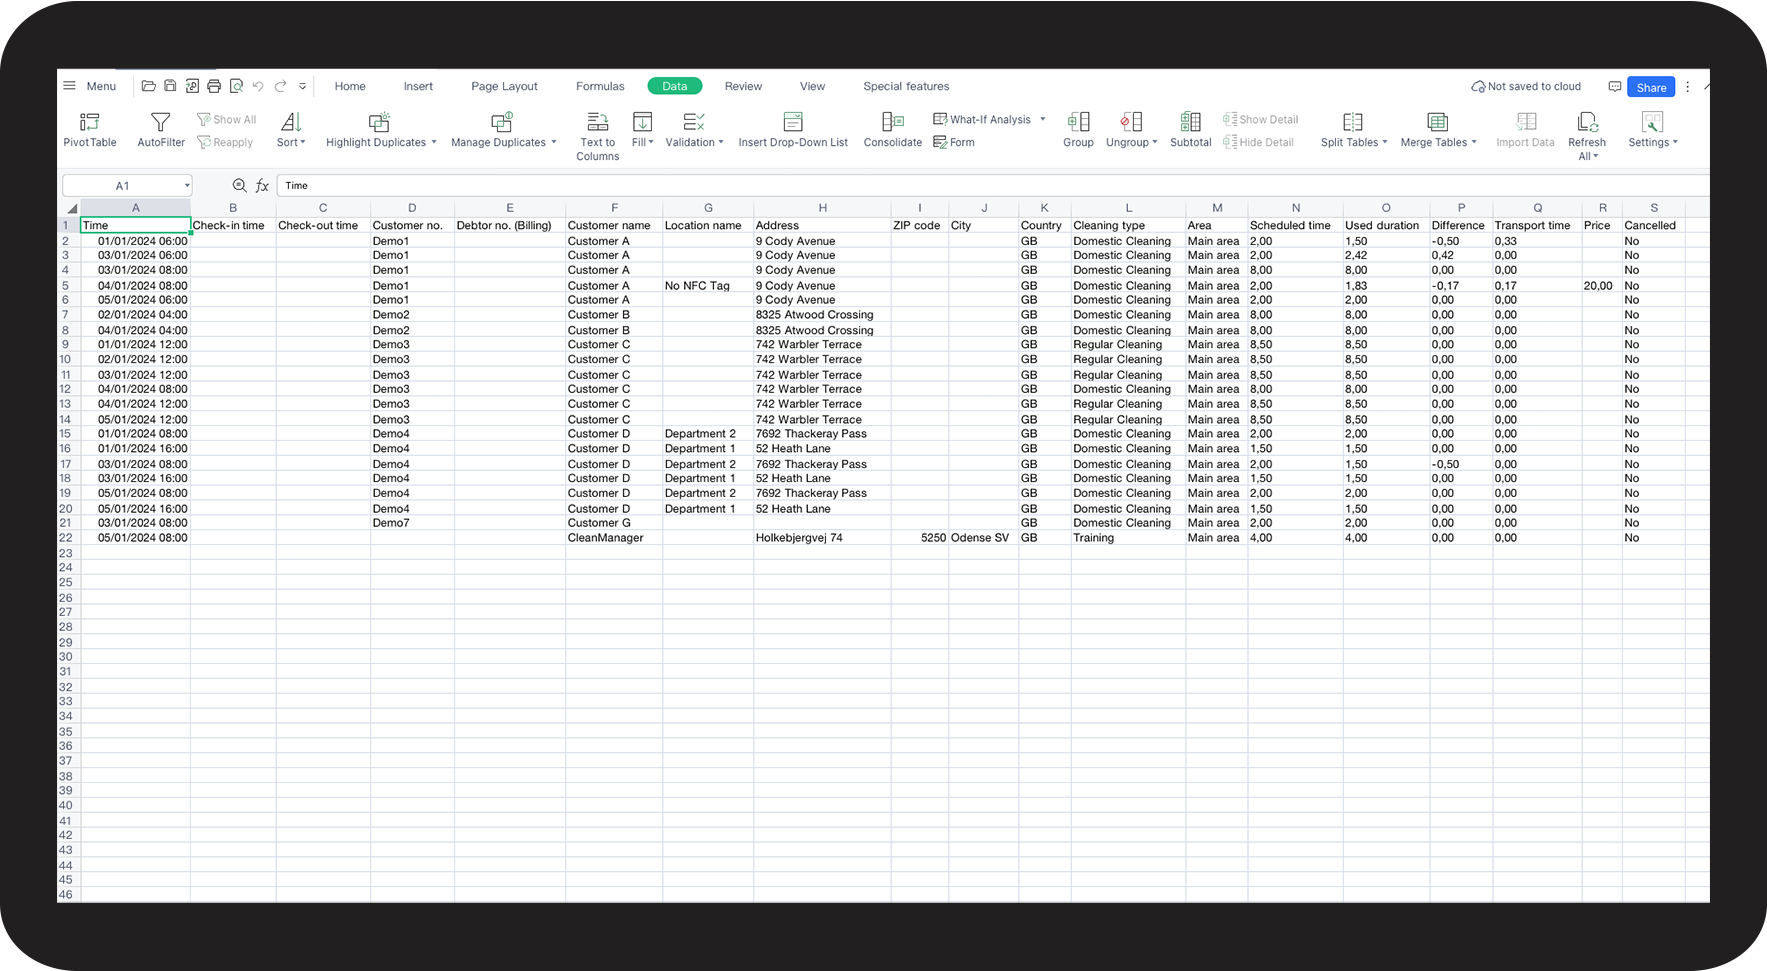Click the undo arrow icon

point(258,86)
